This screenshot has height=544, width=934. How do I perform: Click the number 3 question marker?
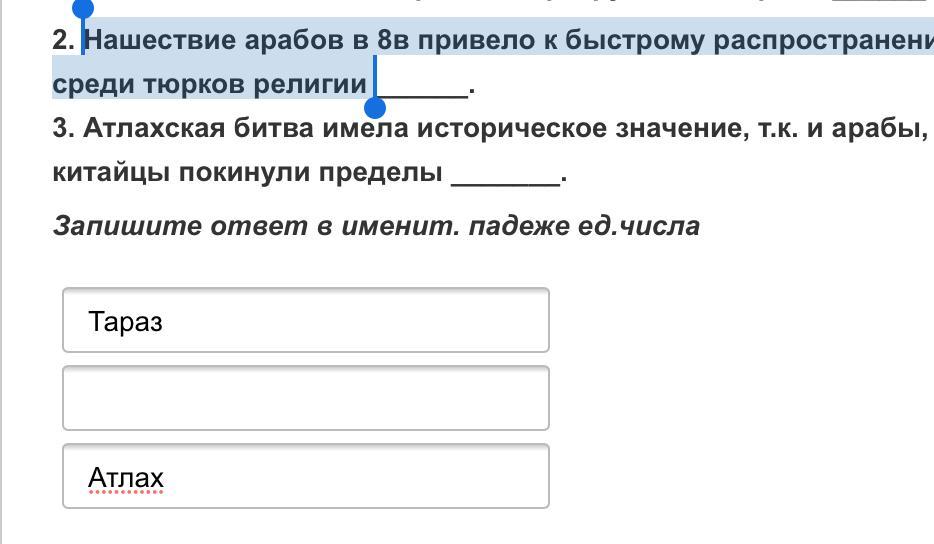62,129
